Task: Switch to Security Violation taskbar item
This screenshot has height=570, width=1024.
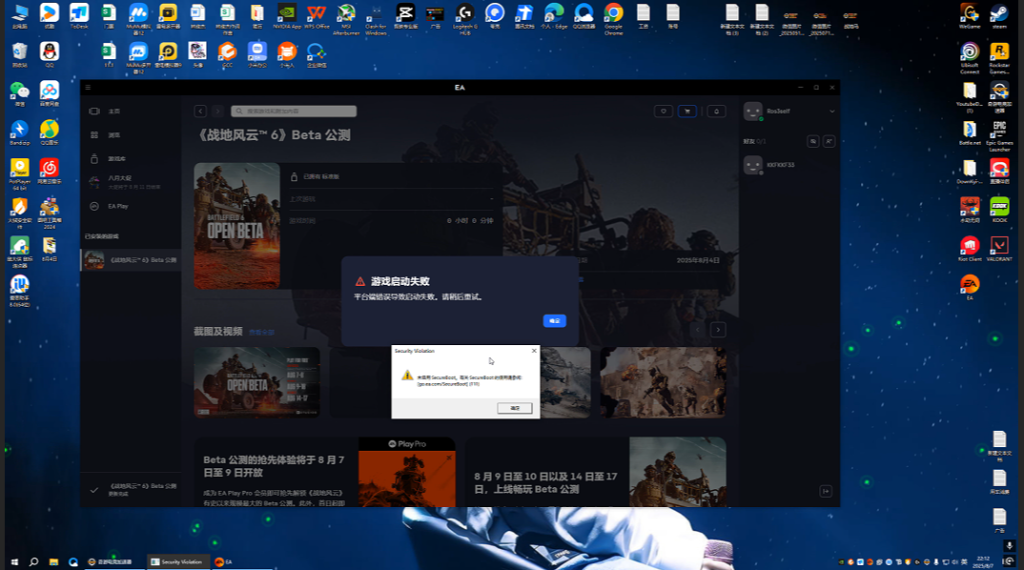Action: pos(177,562)
